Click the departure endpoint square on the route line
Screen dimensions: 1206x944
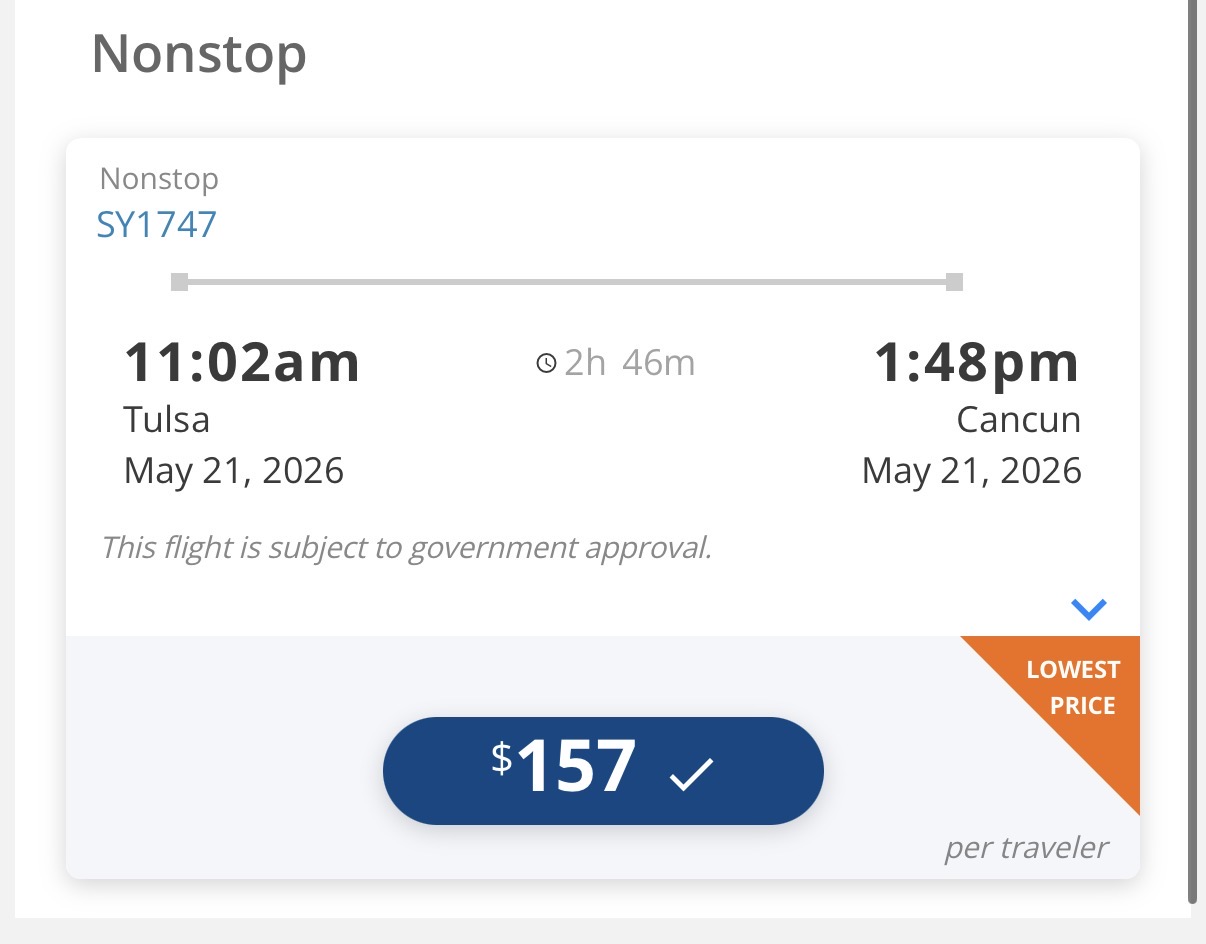tap(180, 282)
